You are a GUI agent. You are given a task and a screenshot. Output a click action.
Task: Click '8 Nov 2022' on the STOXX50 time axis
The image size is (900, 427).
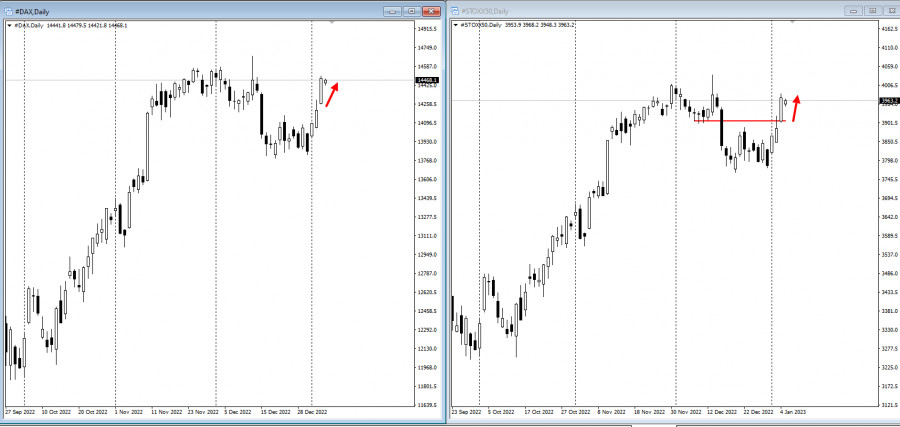(x=613, y=412)
